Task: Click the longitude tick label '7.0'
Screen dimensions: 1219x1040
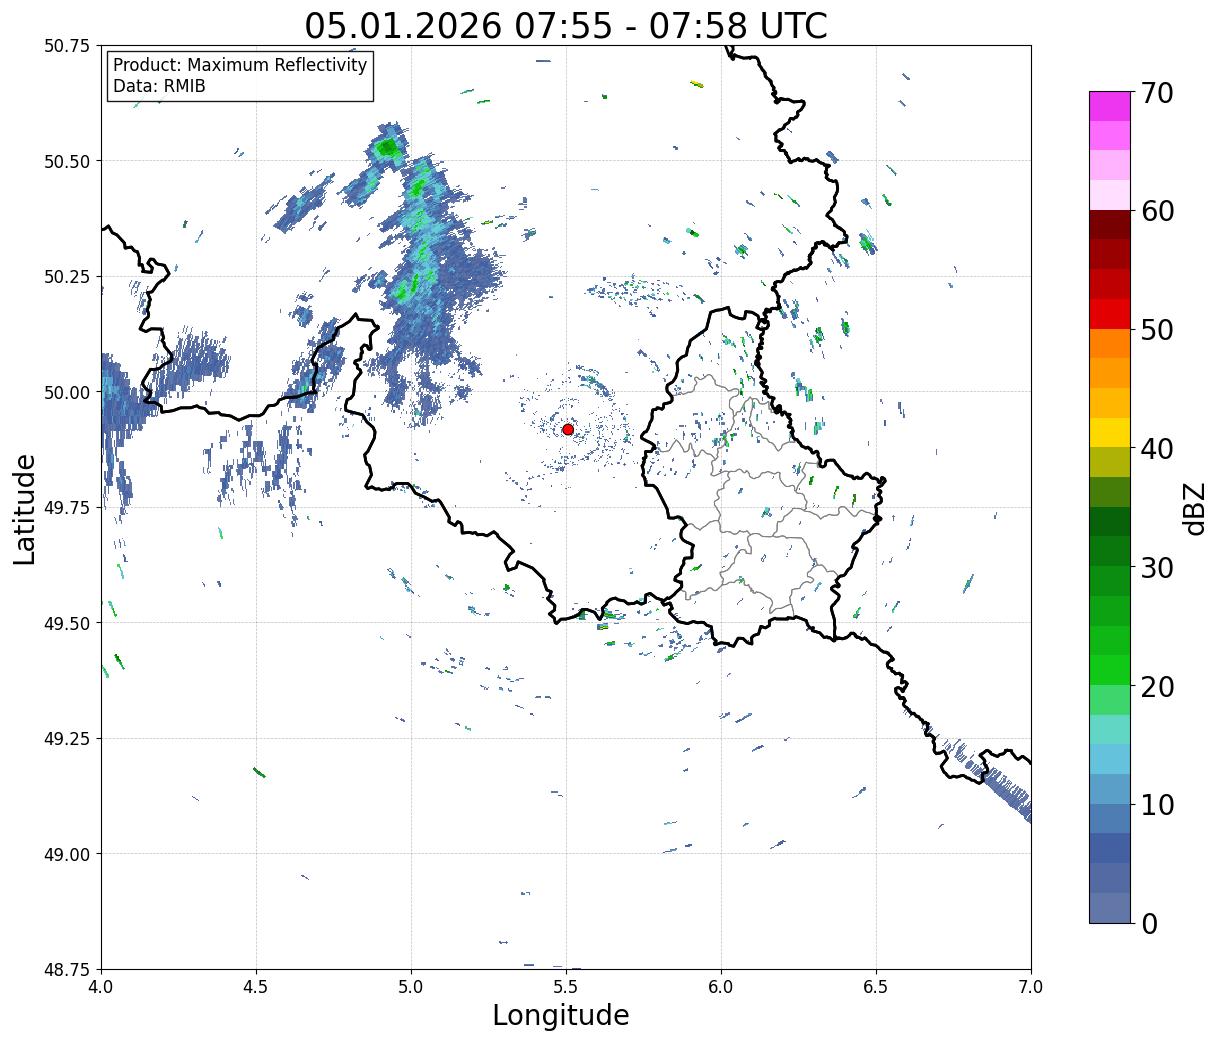Action: [x=1031, y=987]
